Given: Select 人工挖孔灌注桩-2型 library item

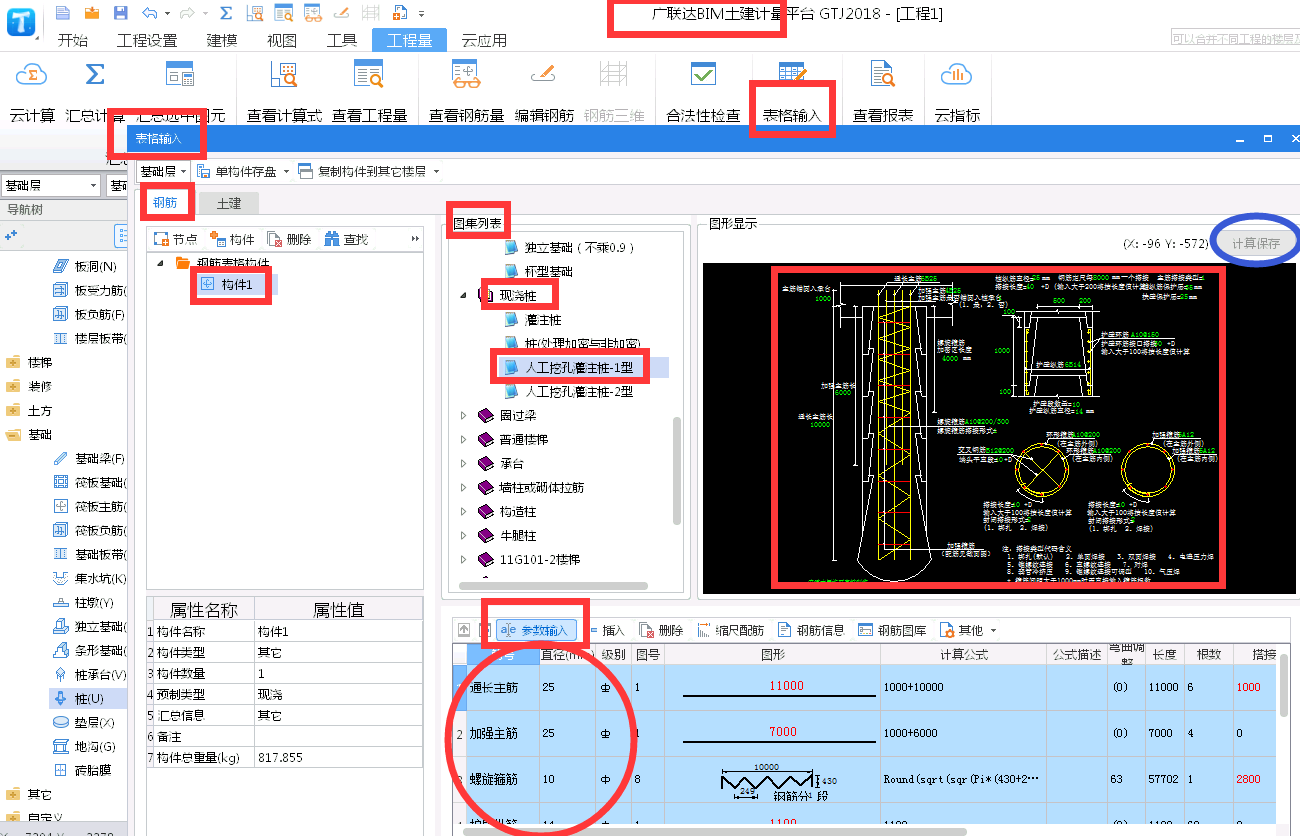Looking at the screenshot, I should pos(579,392).
